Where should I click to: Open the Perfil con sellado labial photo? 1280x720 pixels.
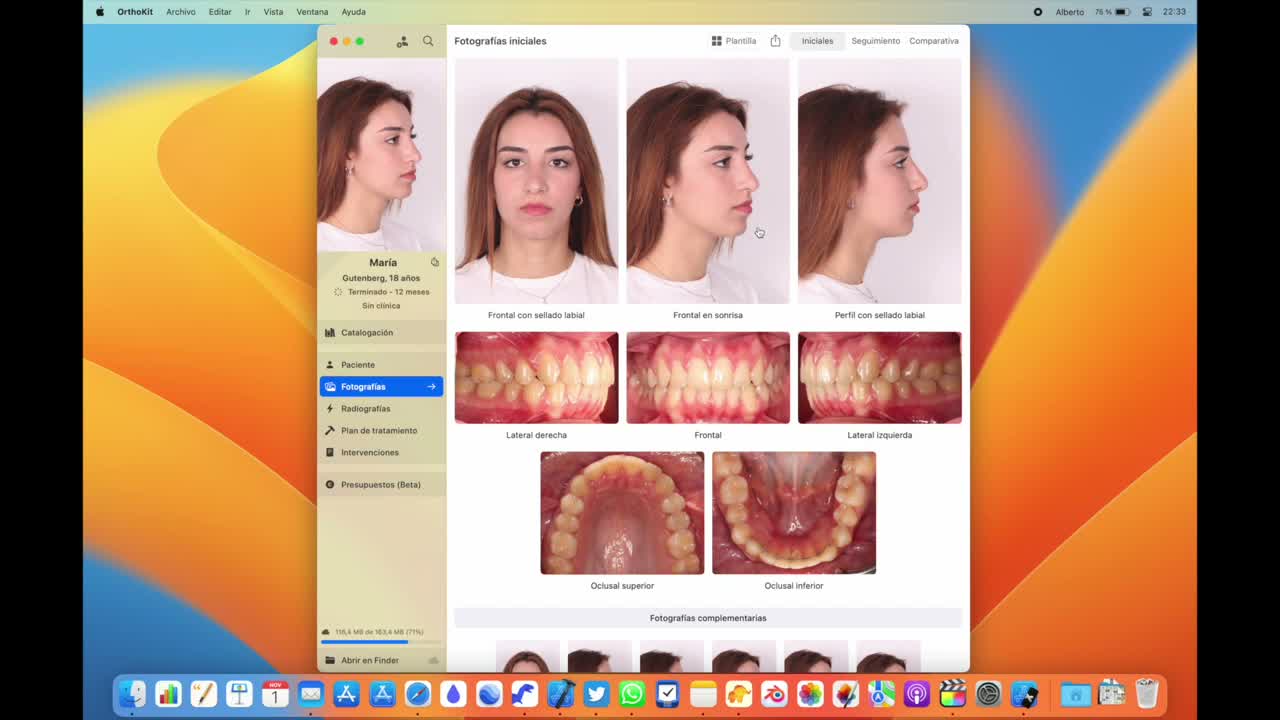[x=880, y=181]
